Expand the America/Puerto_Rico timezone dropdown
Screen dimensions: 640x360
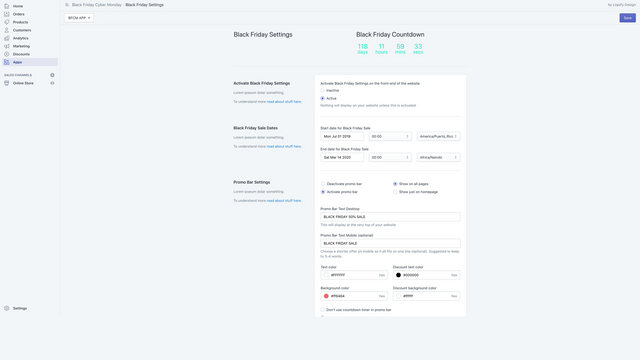[438, 136]
